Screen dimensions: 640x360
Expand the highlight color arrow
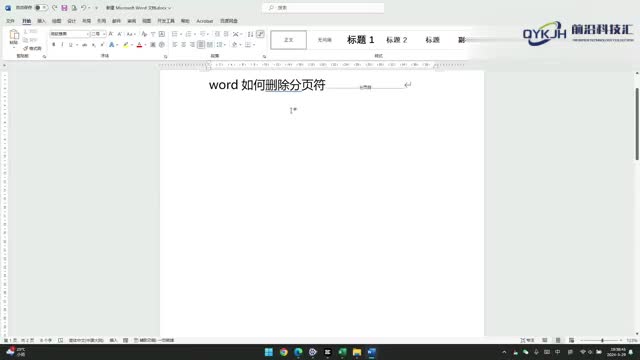[x=132, y=45]
